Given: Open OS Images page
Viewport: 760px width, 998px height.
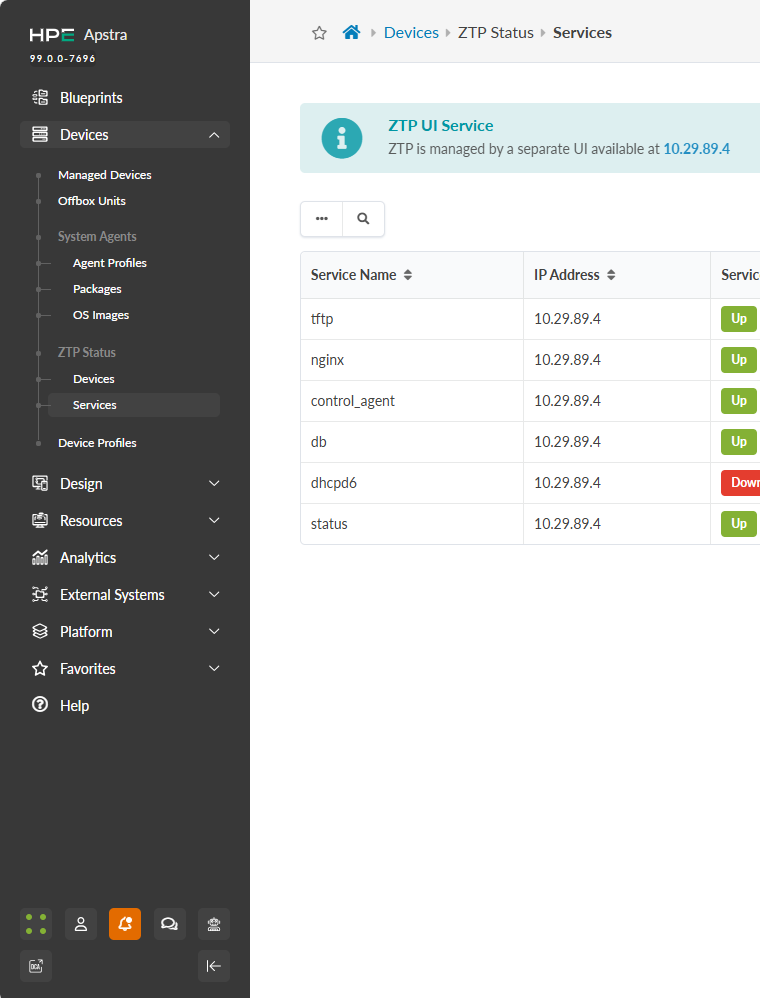Looking at the screenshot, I should (101, 315).
